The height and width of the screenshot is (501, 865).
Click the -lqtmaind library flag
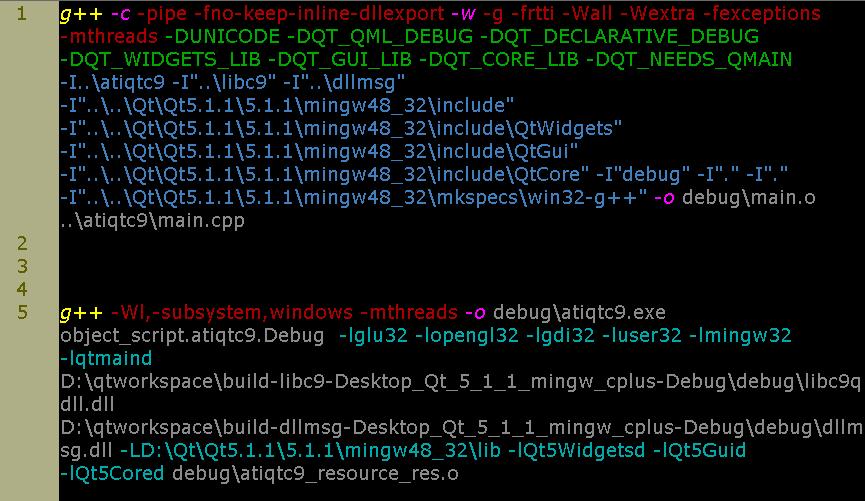106,359
